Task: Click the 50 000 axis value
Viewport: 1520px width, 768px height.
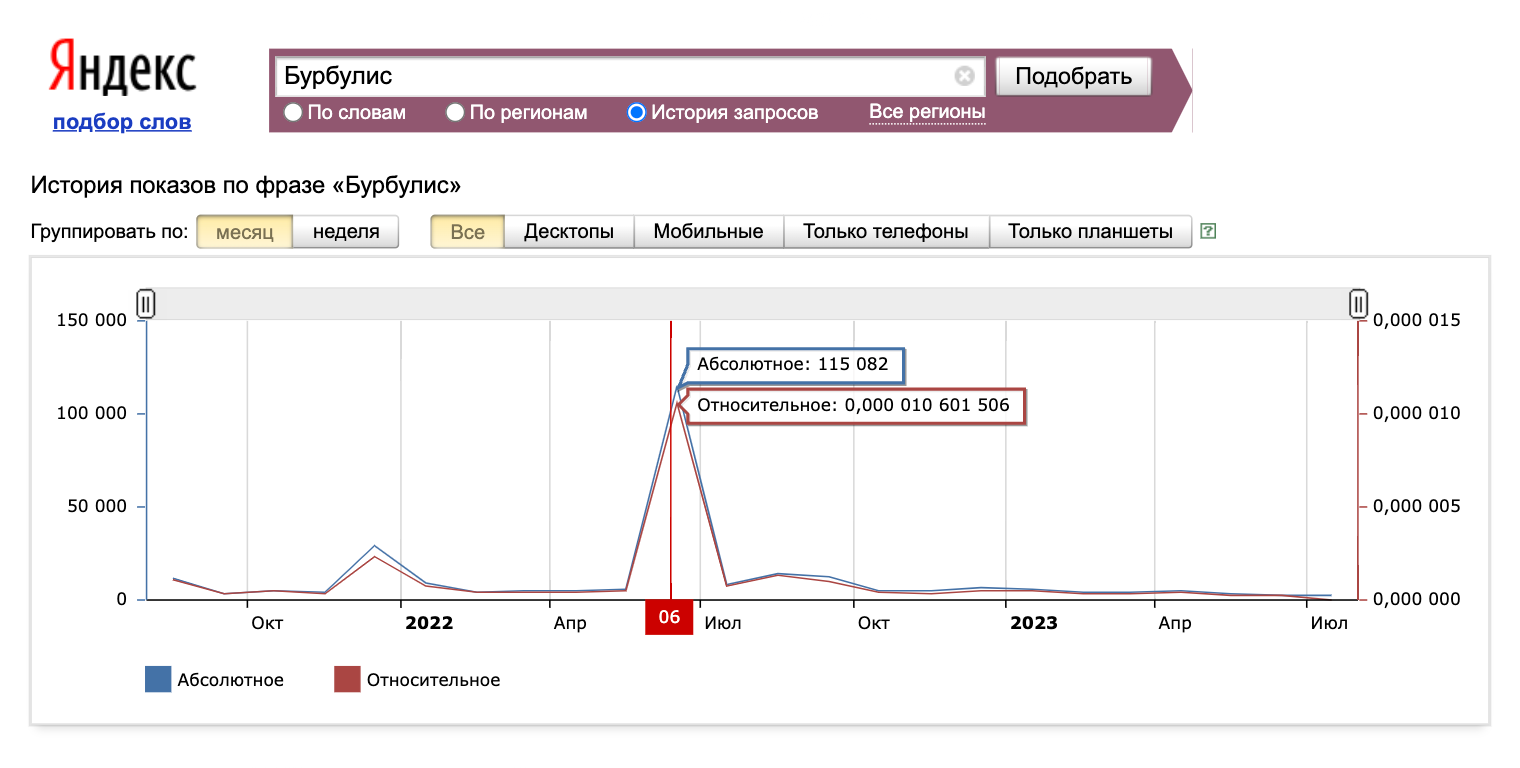Action: 99,506
